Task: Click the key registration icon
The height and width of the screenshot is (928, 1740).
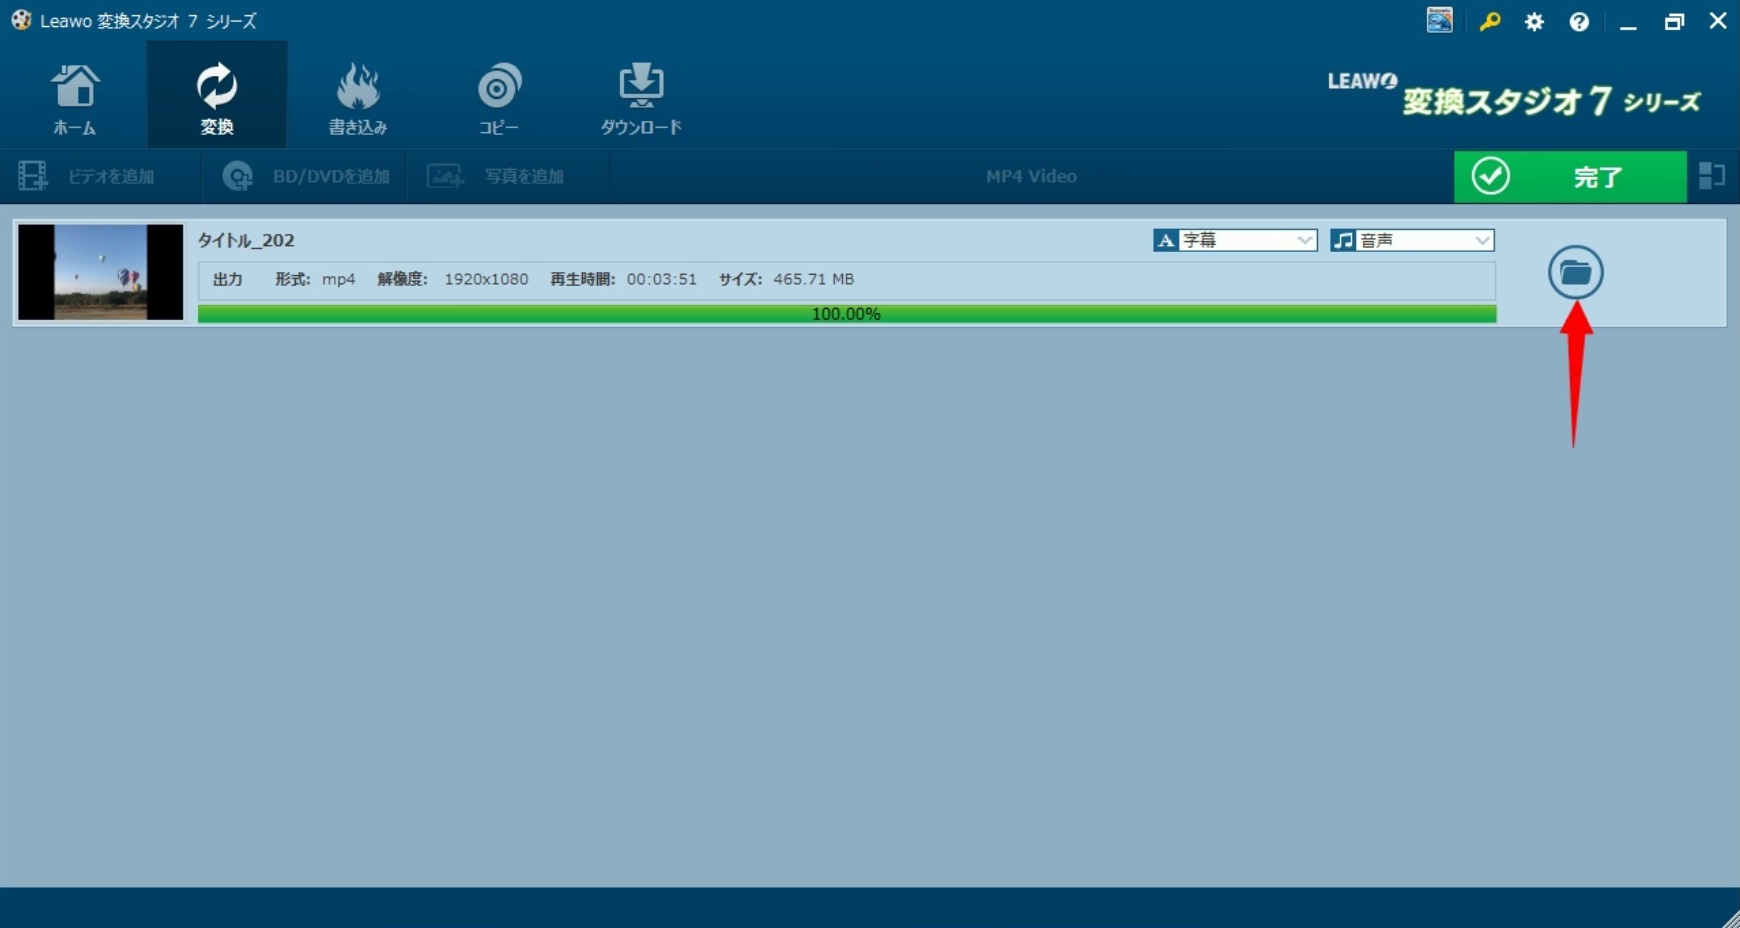Action: (x=1490, y=22)
